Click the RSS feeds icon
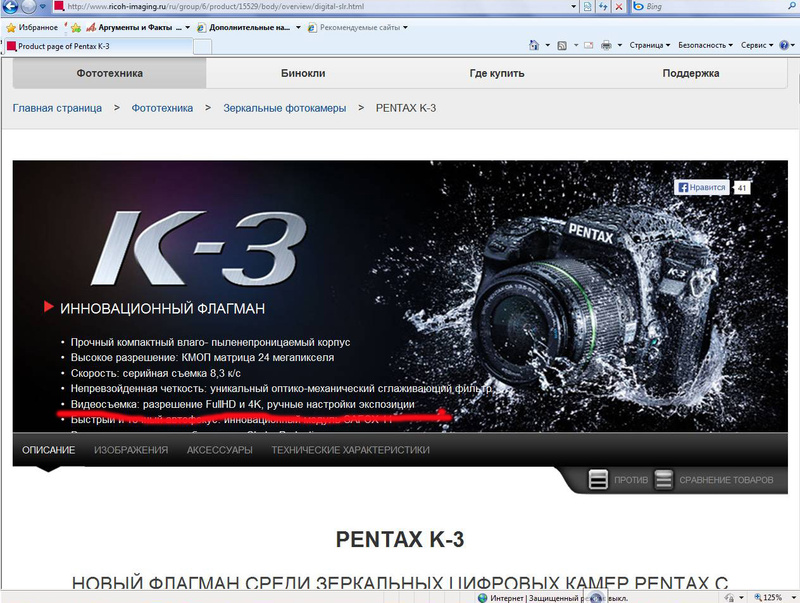 point(562,45)
